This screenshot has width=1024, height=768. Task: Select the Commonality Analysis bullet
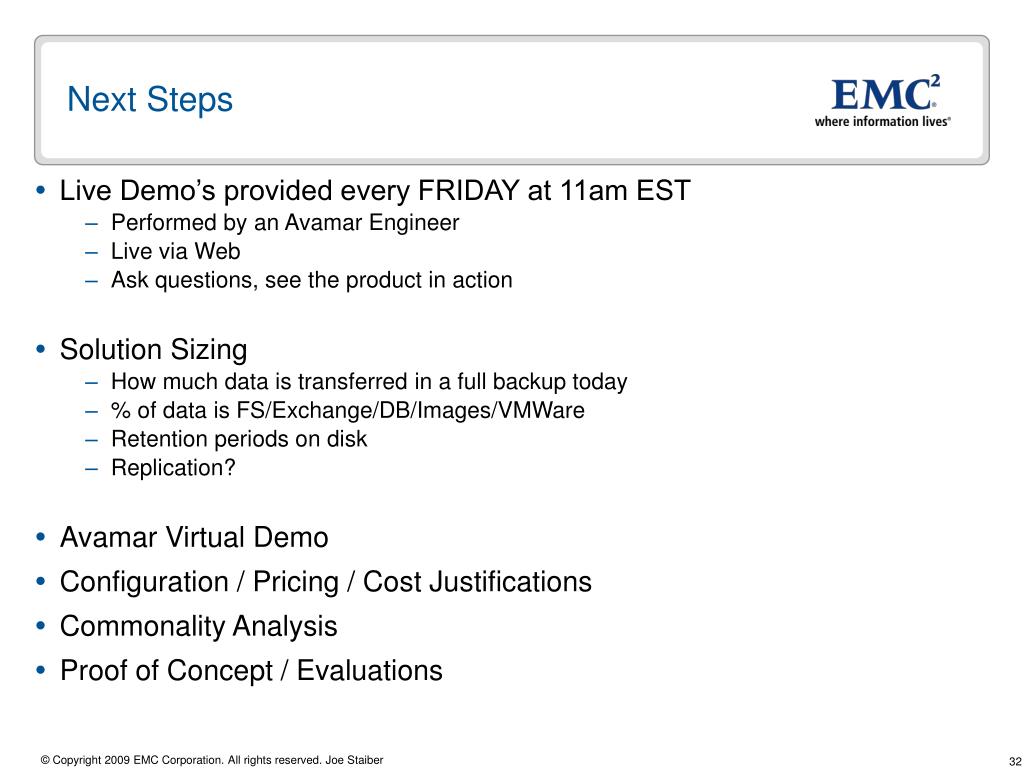[199, 627]
